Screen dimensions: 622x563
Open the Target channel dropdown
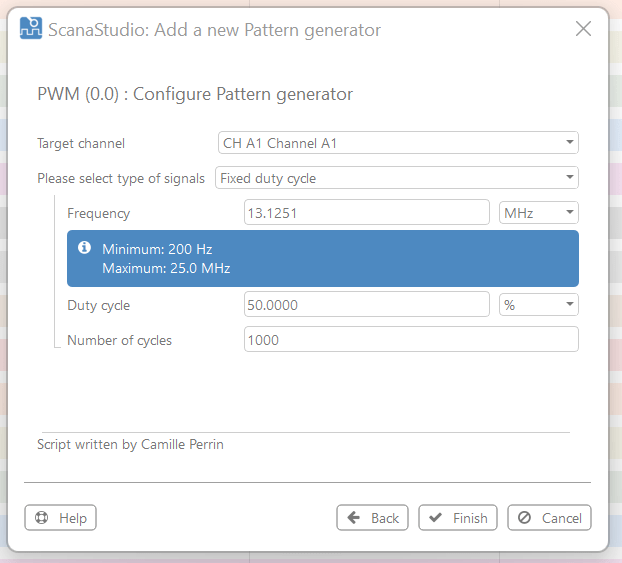point(398,143)
